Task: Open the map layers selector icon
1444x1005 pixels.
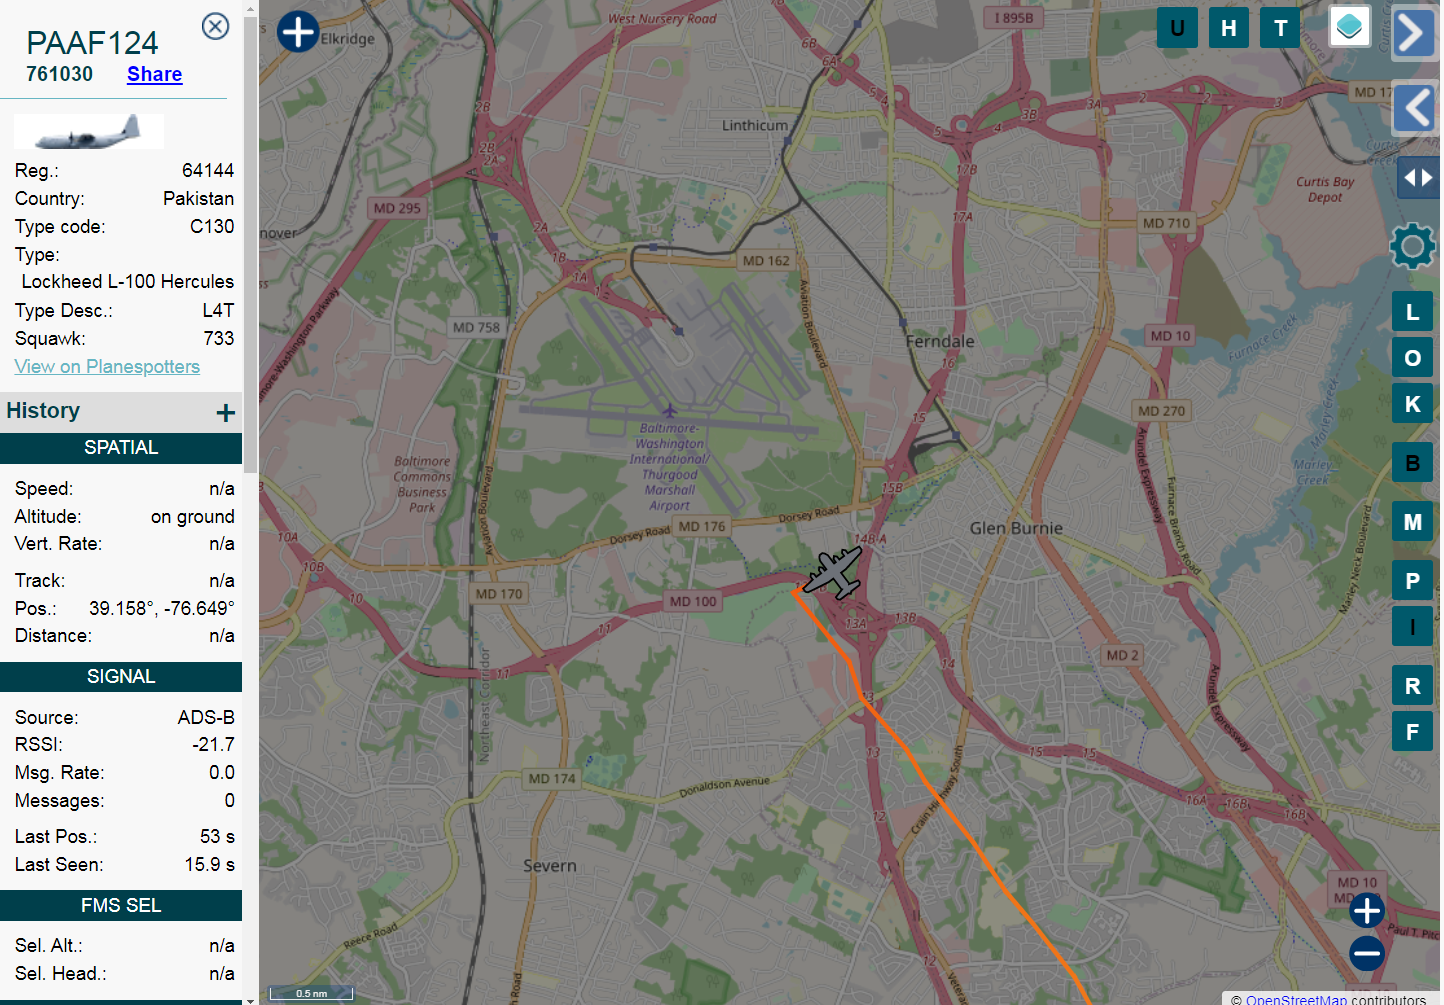Action: [x=1349, y=26]
